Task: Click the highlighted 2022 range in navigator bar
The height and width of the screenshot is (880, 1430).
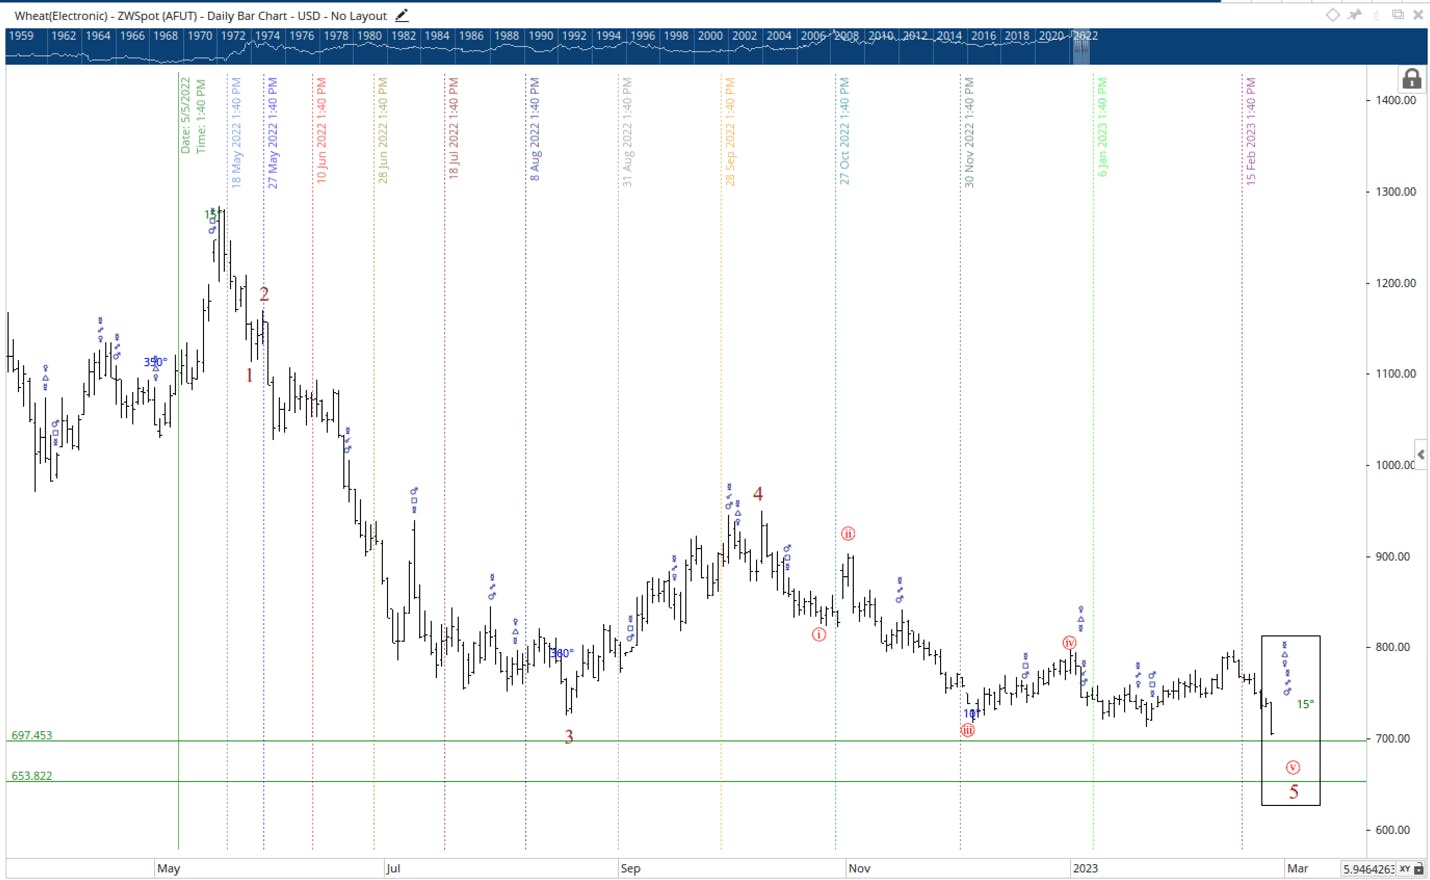Action: [1081, 47]
